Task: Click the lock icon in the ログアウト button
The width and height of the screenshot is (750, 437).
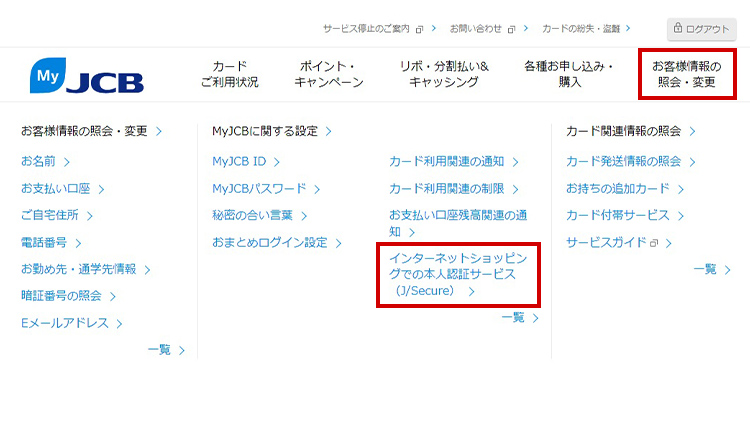Action: (x=678, y=28)
